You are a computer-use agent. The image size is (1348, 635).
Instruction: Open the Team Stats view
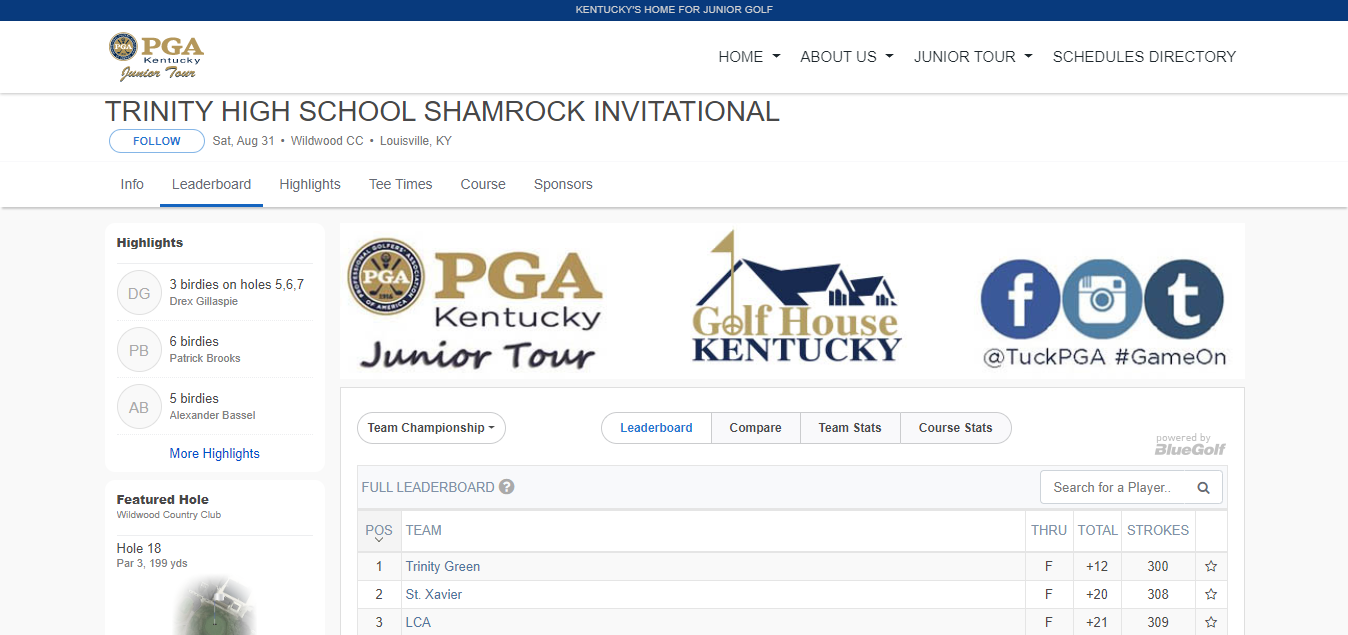(850, 428)
